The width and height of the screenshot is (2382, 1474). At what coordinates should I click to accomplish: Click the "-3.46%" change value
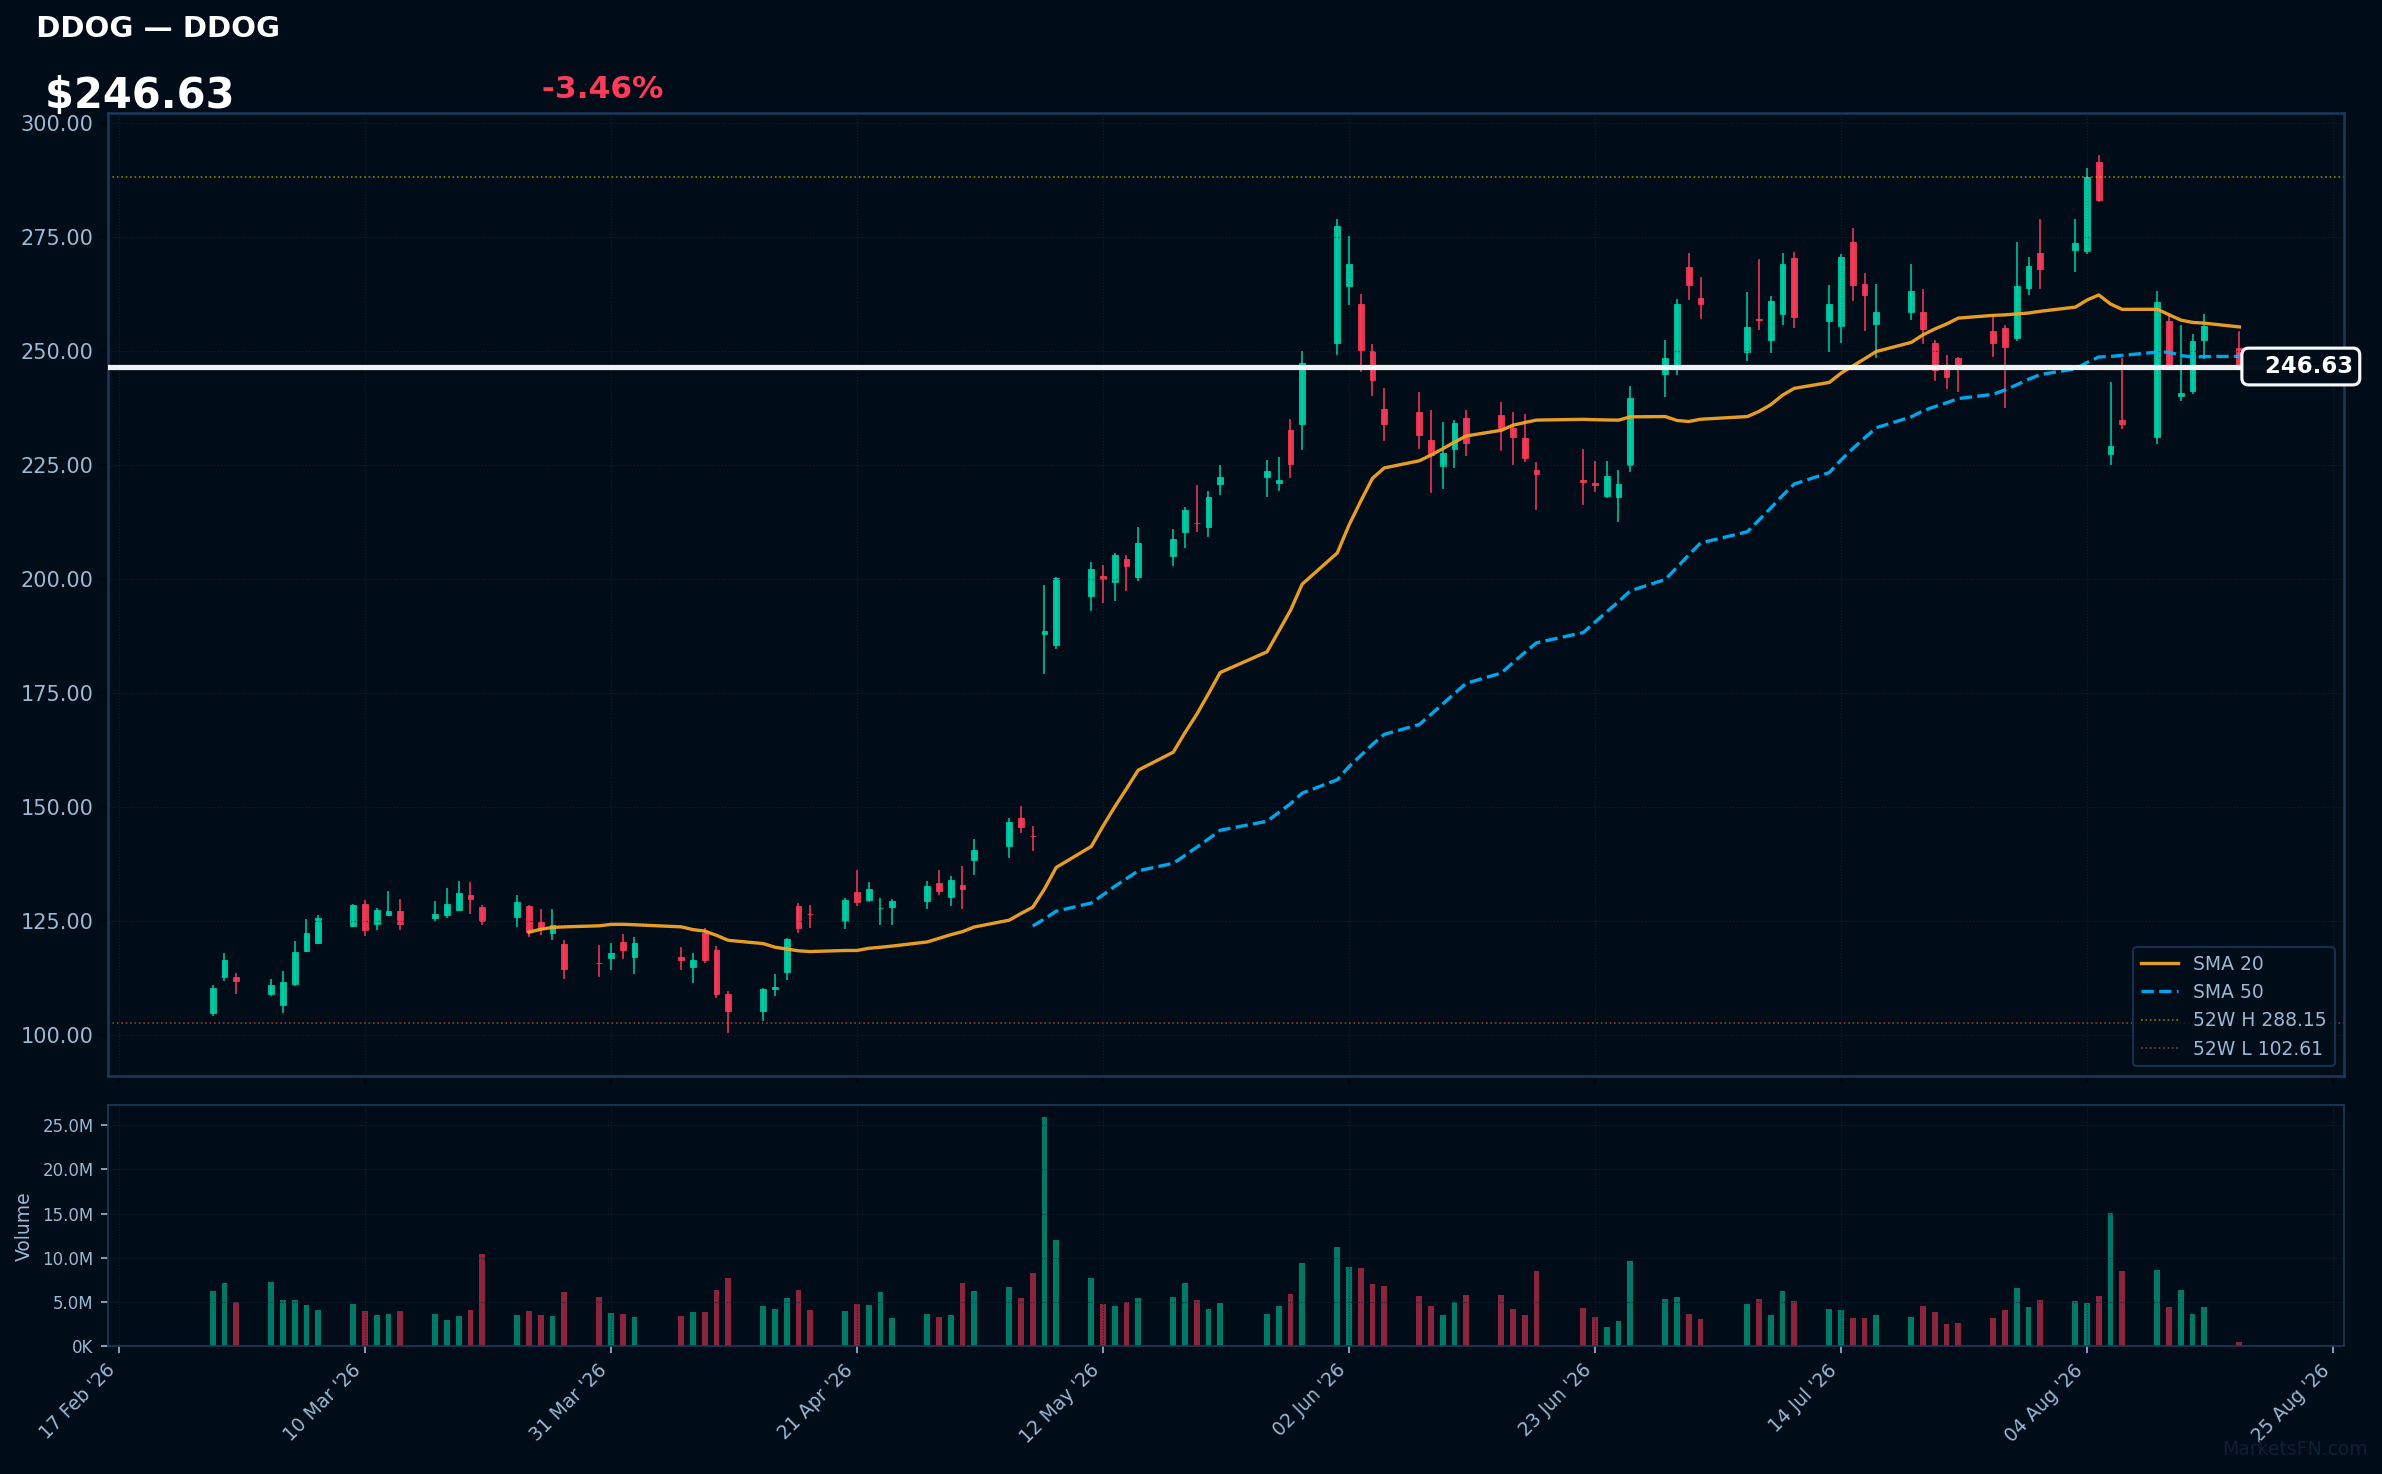coord(602,88)
